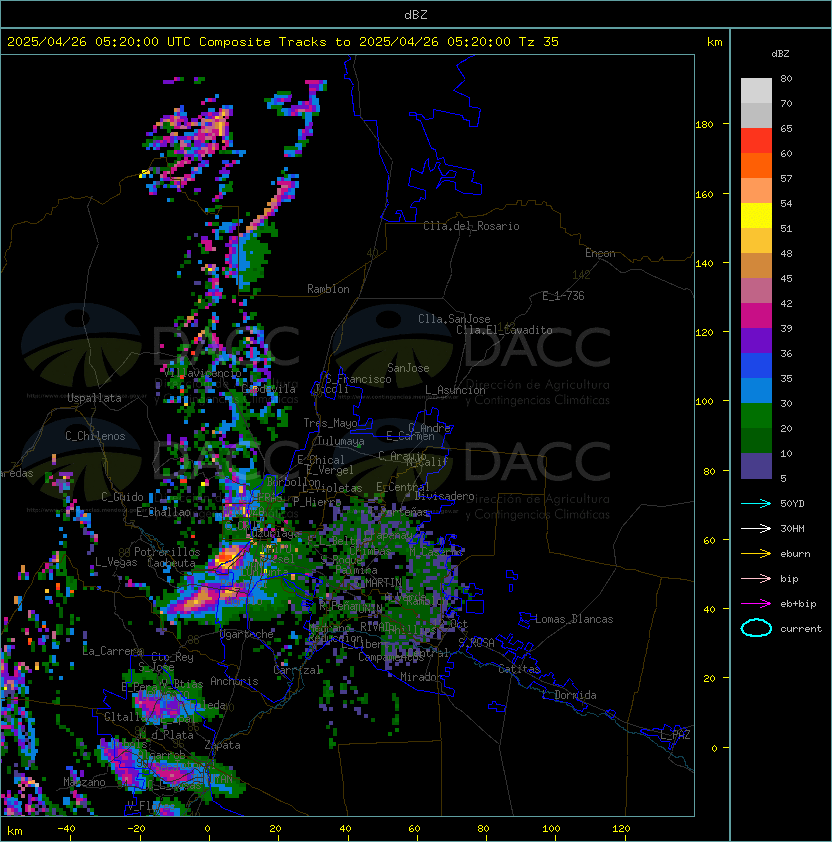Click the 'E_Challao' map label

[163, 512]
